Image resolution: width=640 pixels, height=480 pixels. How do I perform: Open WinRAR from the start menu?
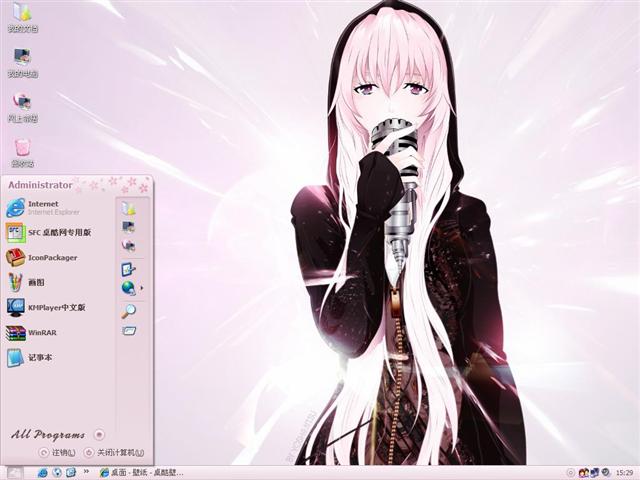pyautogui.click(x=31, y=333)
